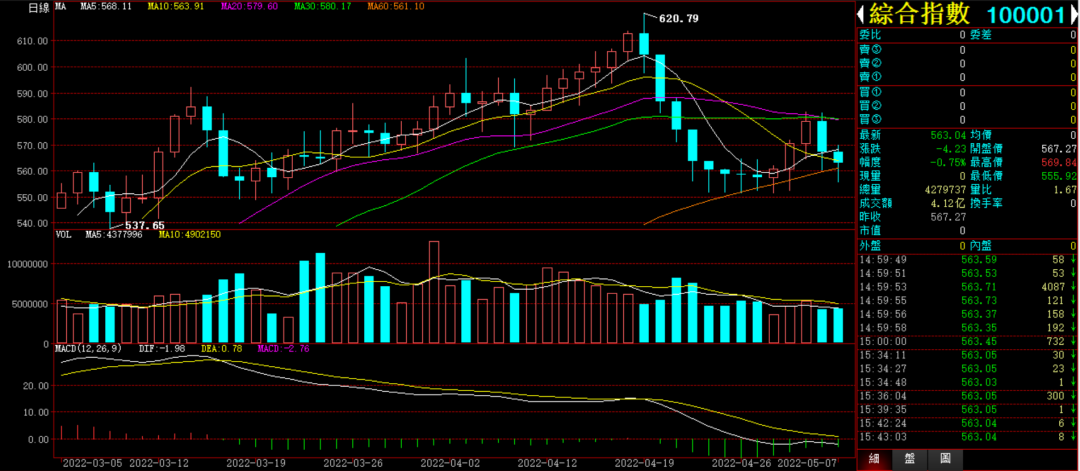Image resolution: width=1080 pixels, height=471 pixels.
Task: Select the 日線 period label
Action: 39,8
